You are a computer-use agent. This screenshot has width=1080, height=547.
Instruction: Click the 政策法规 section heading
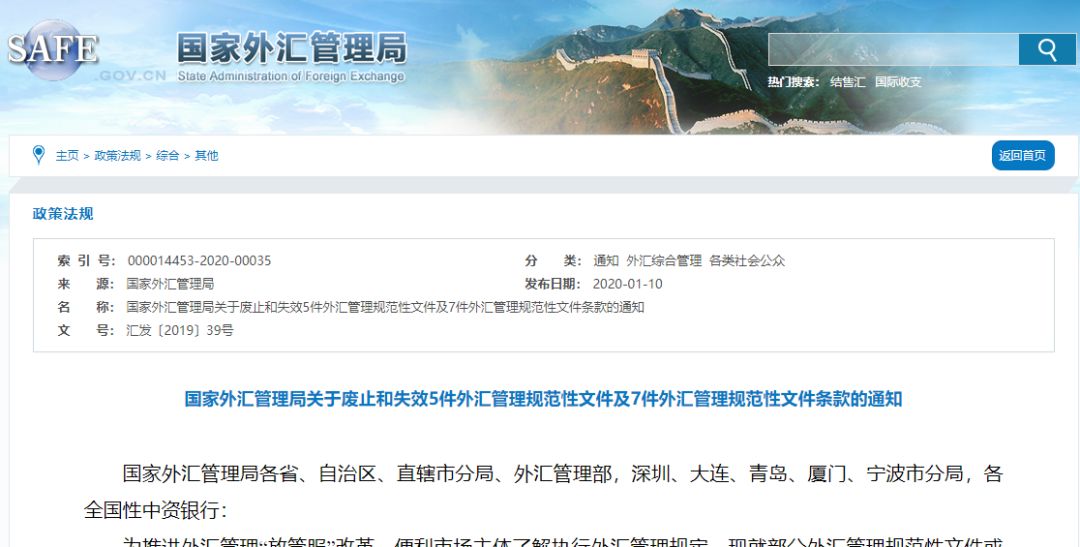click(63, 214)
